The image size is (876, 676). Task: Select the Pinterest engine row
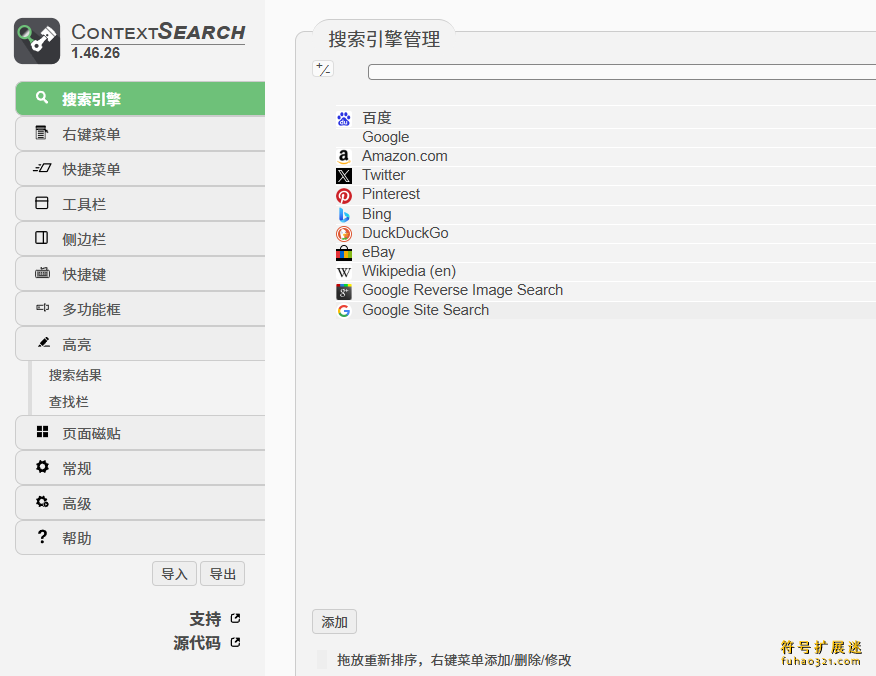point(606,194)
